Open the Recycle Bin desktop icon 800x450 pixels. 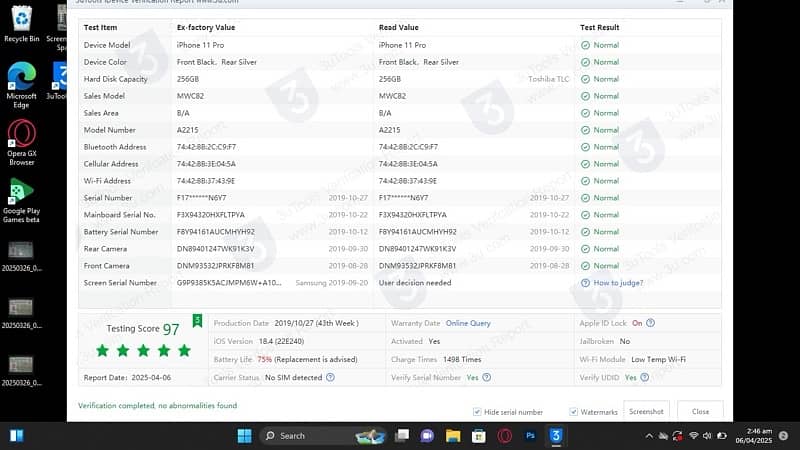[x=21, y=24]
